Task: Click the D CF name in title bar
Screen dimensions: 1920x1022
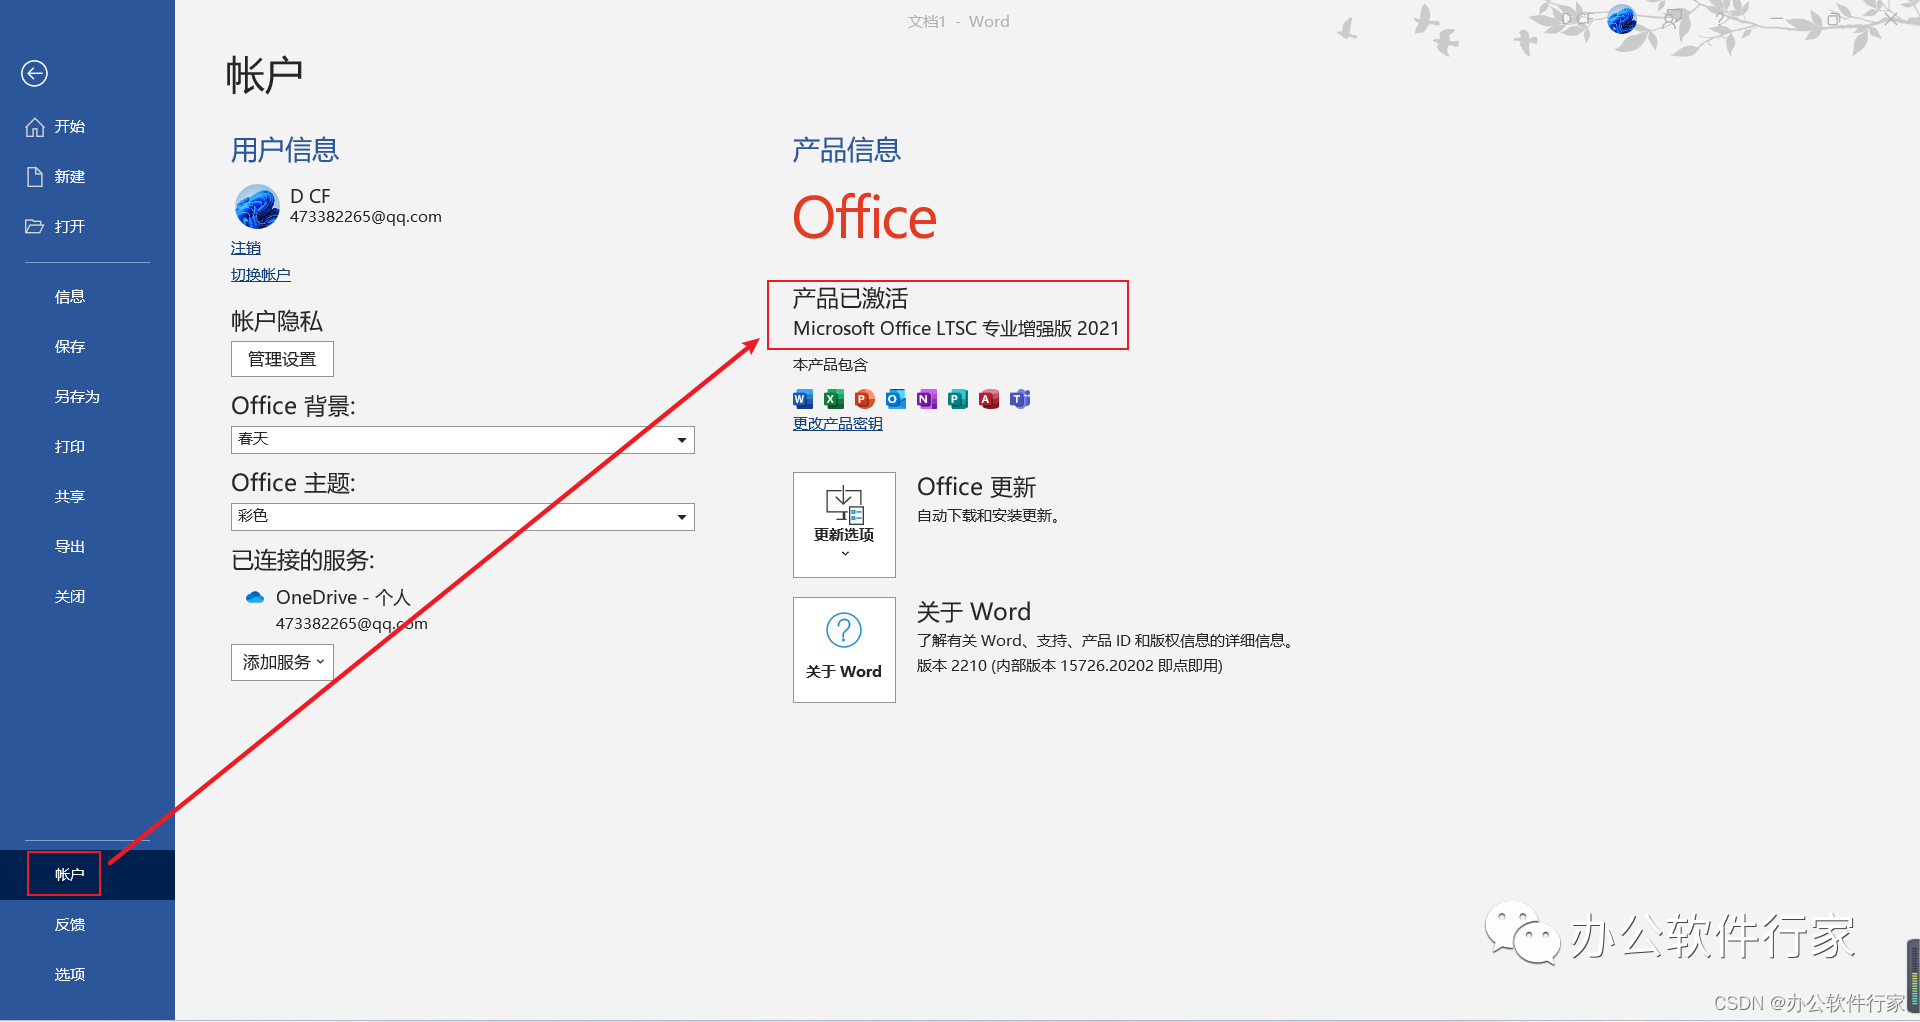Action: [x=1579, y=19]
